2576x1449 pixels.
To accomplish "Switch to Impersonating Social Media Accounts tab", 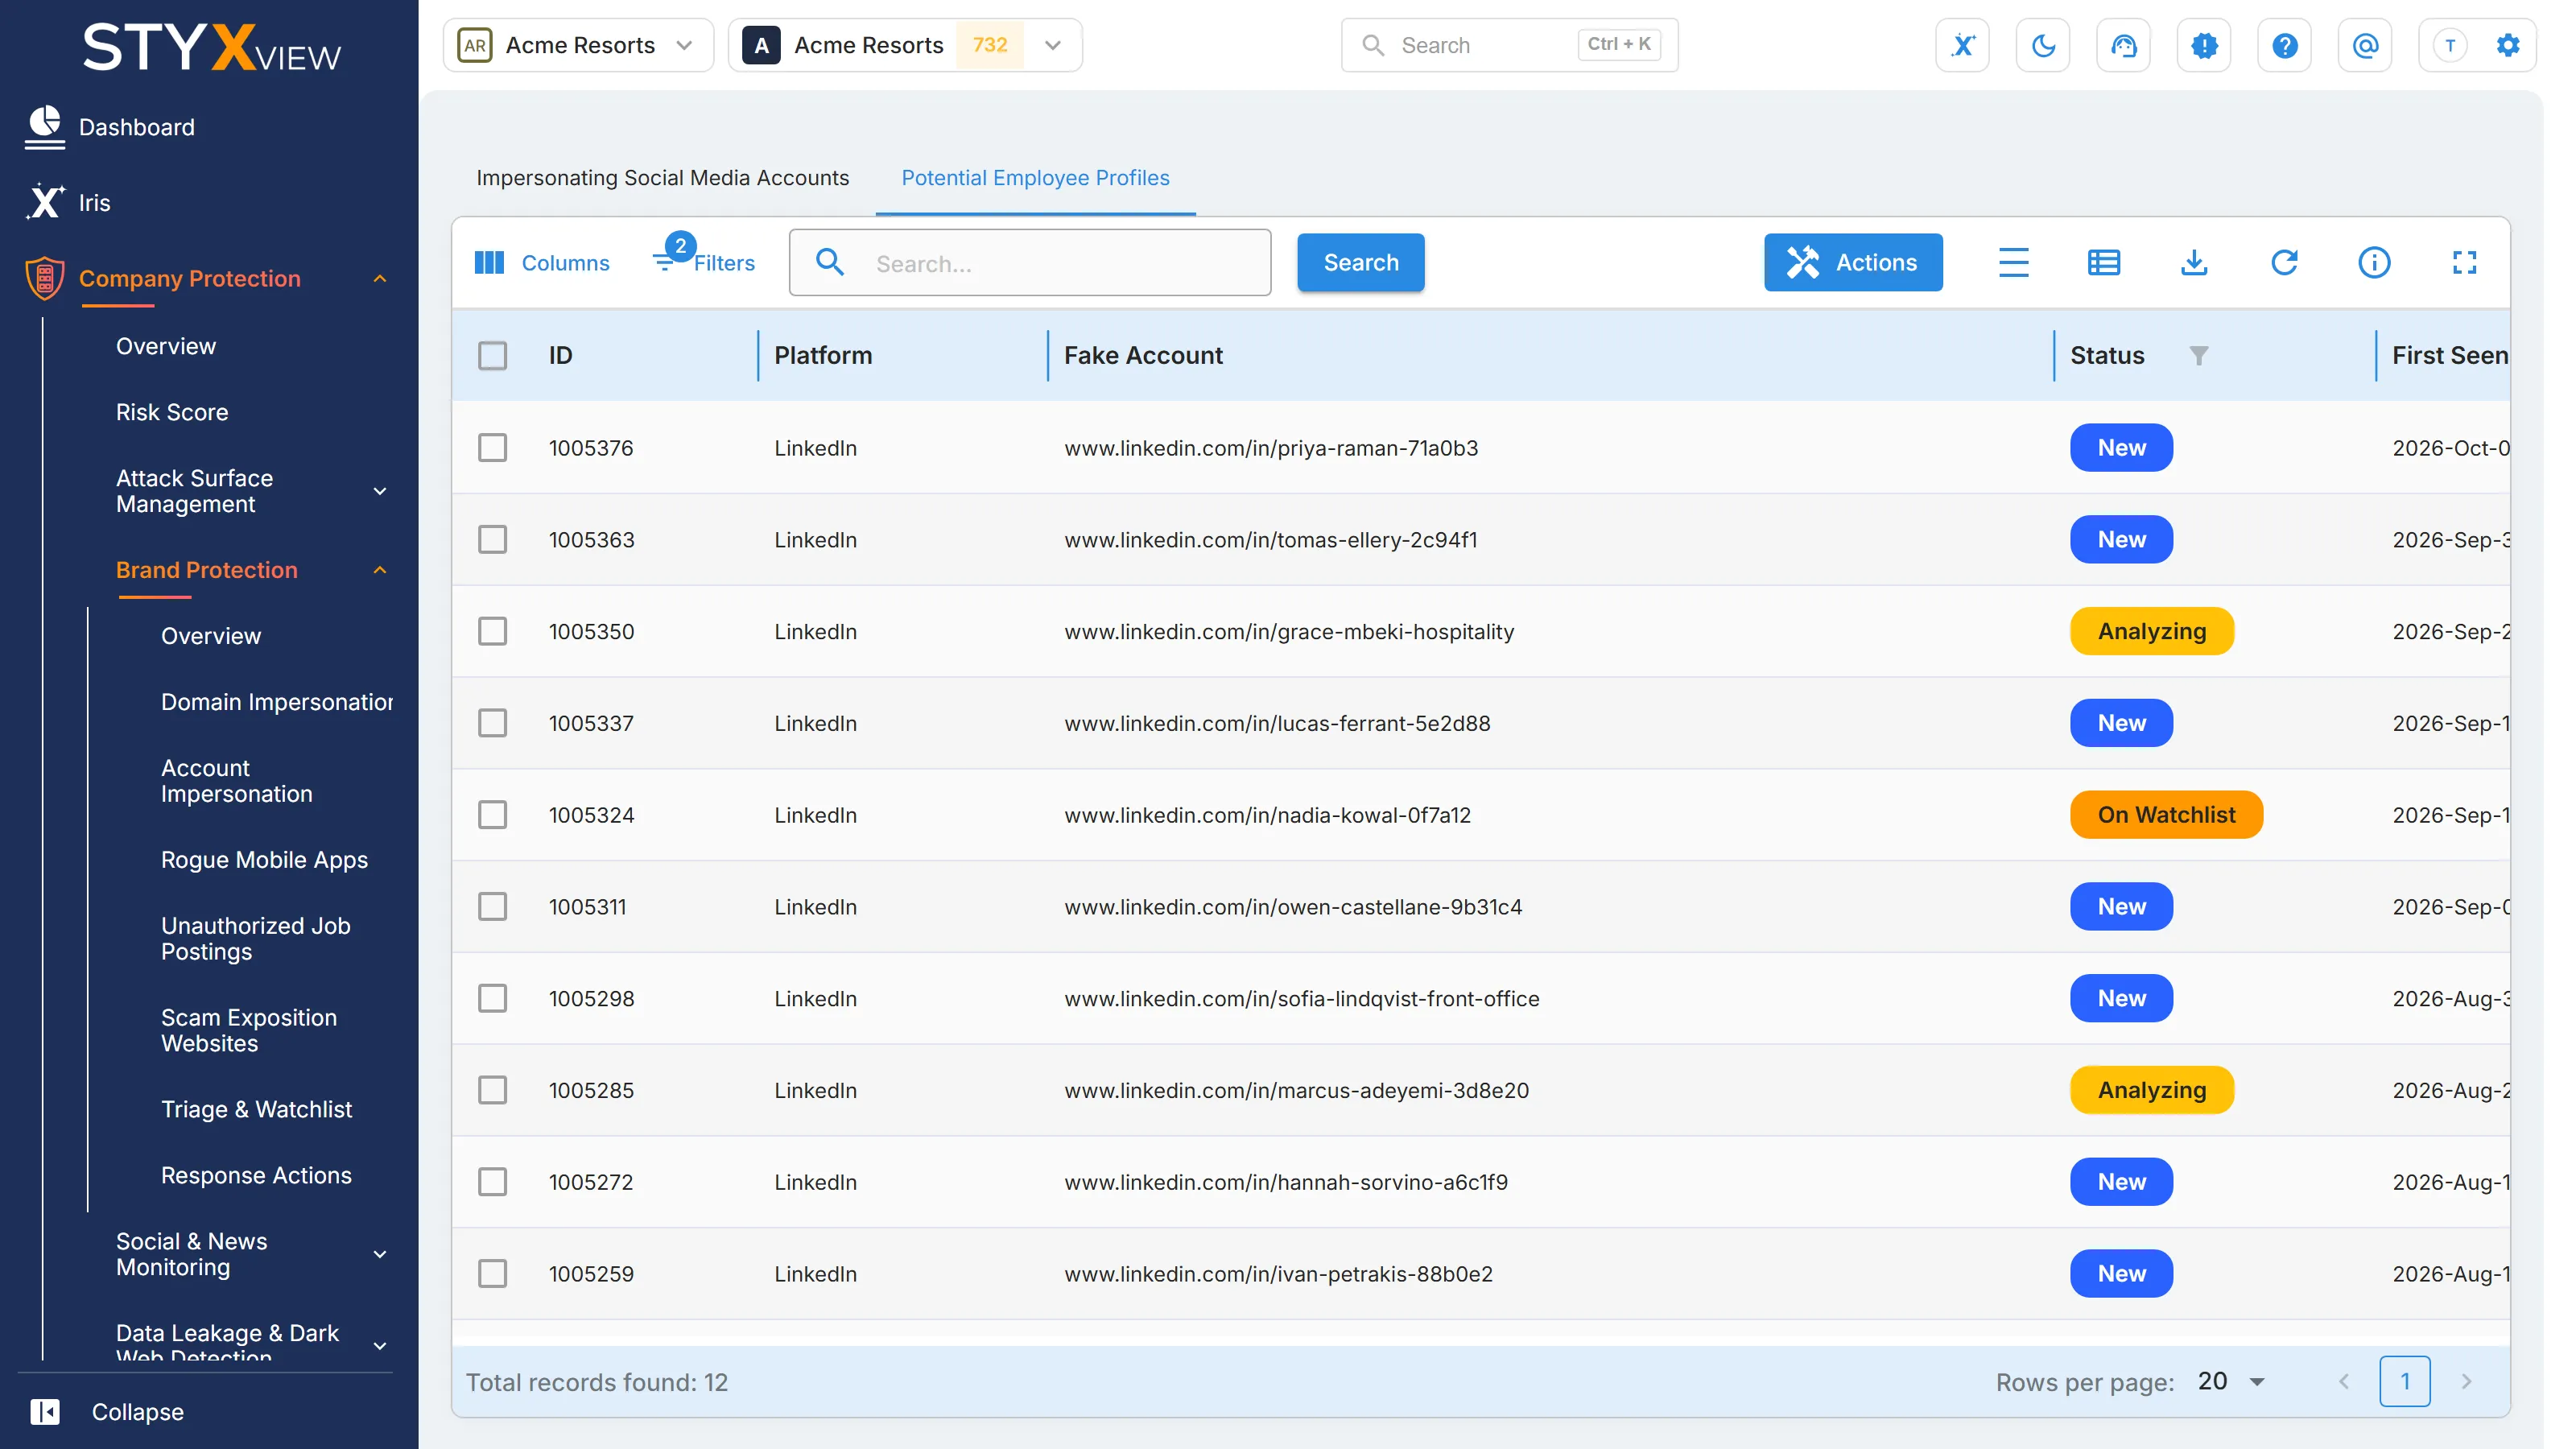I will coord(662,177).
